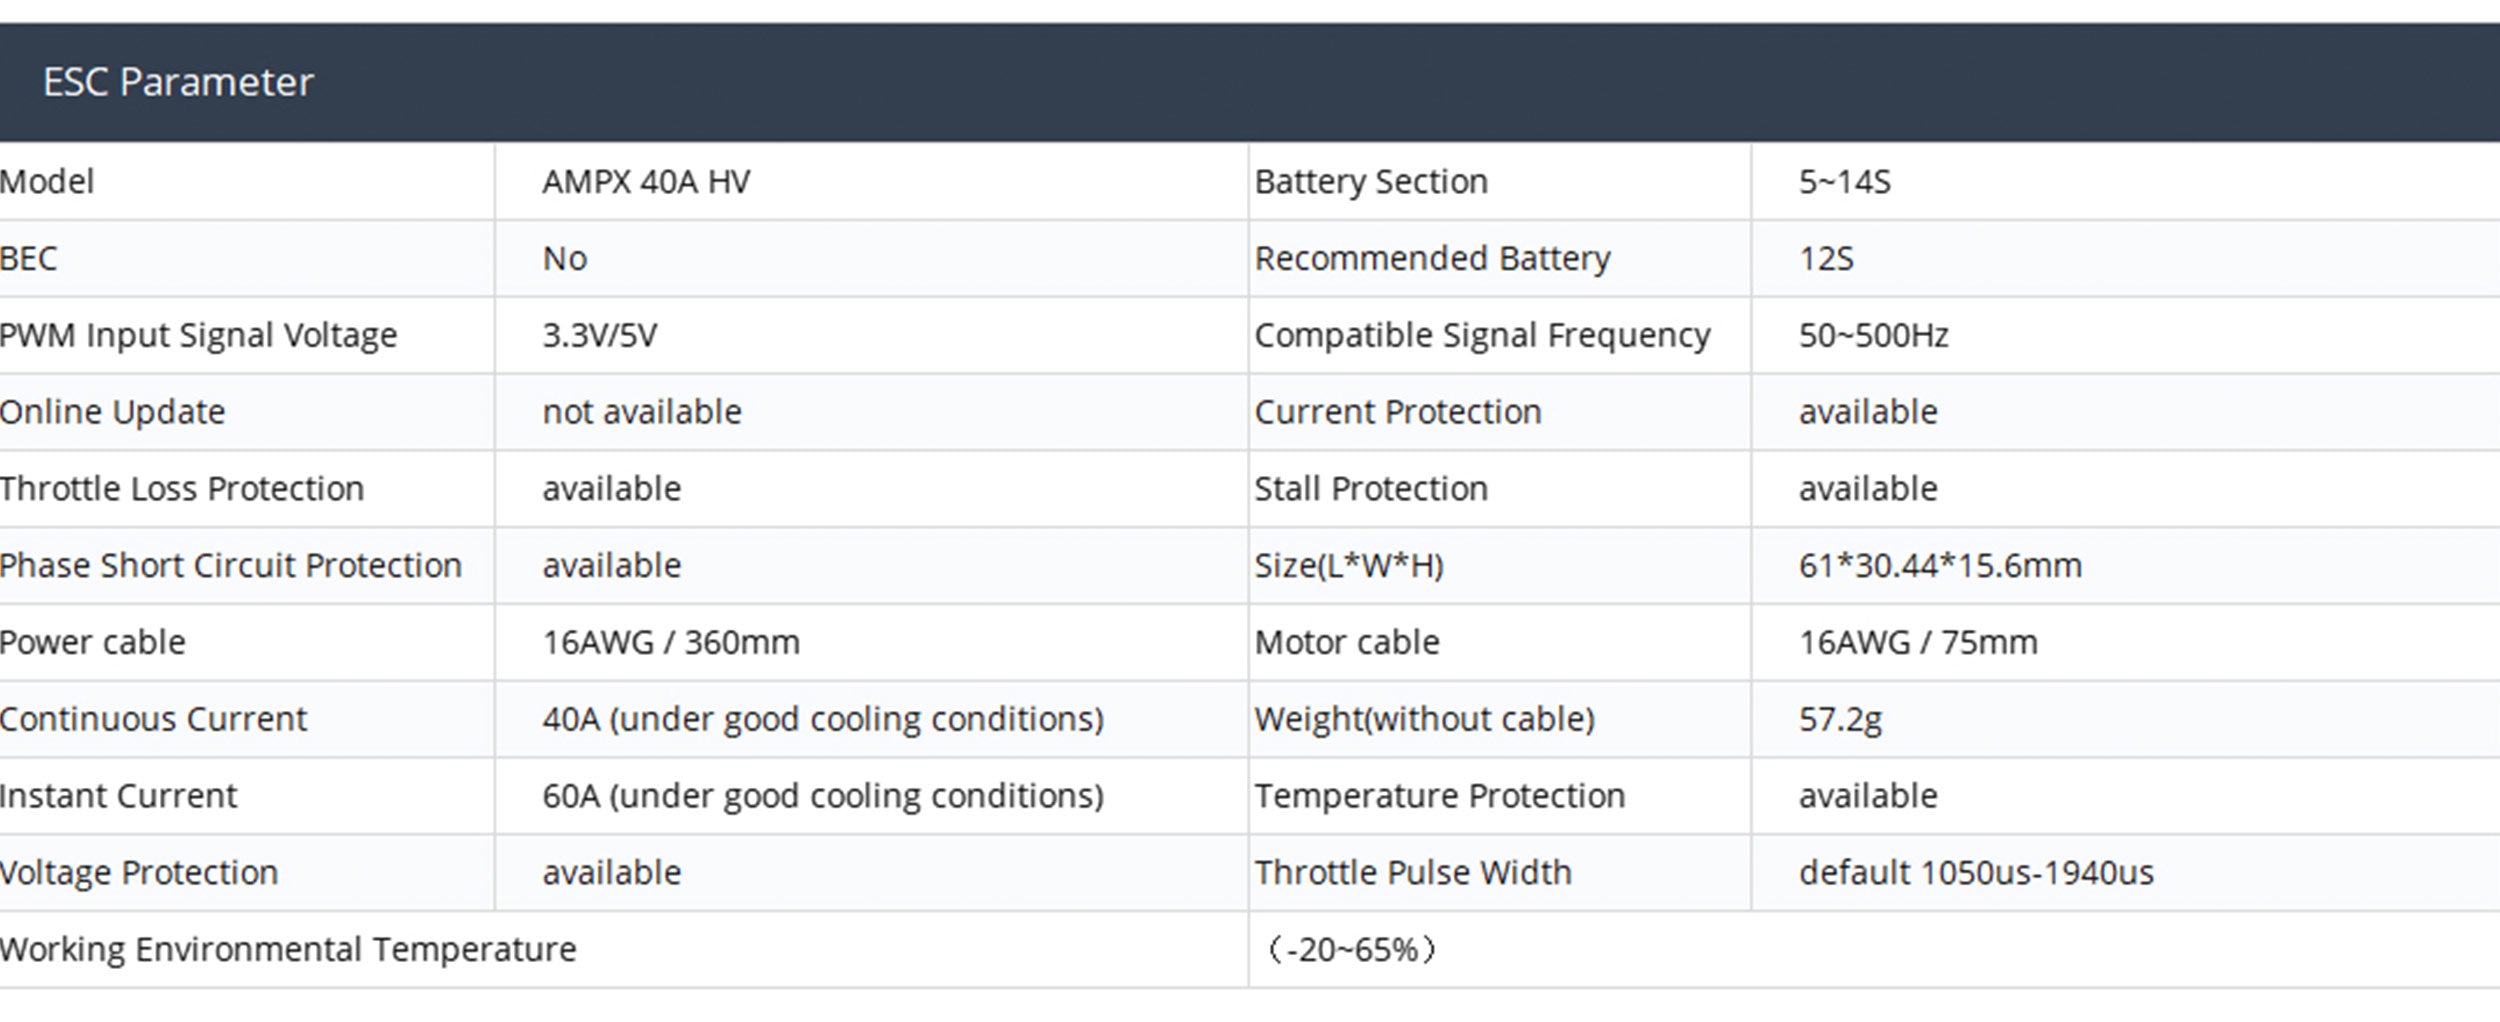Select the 5~14S battery value

coord(1845,182)
